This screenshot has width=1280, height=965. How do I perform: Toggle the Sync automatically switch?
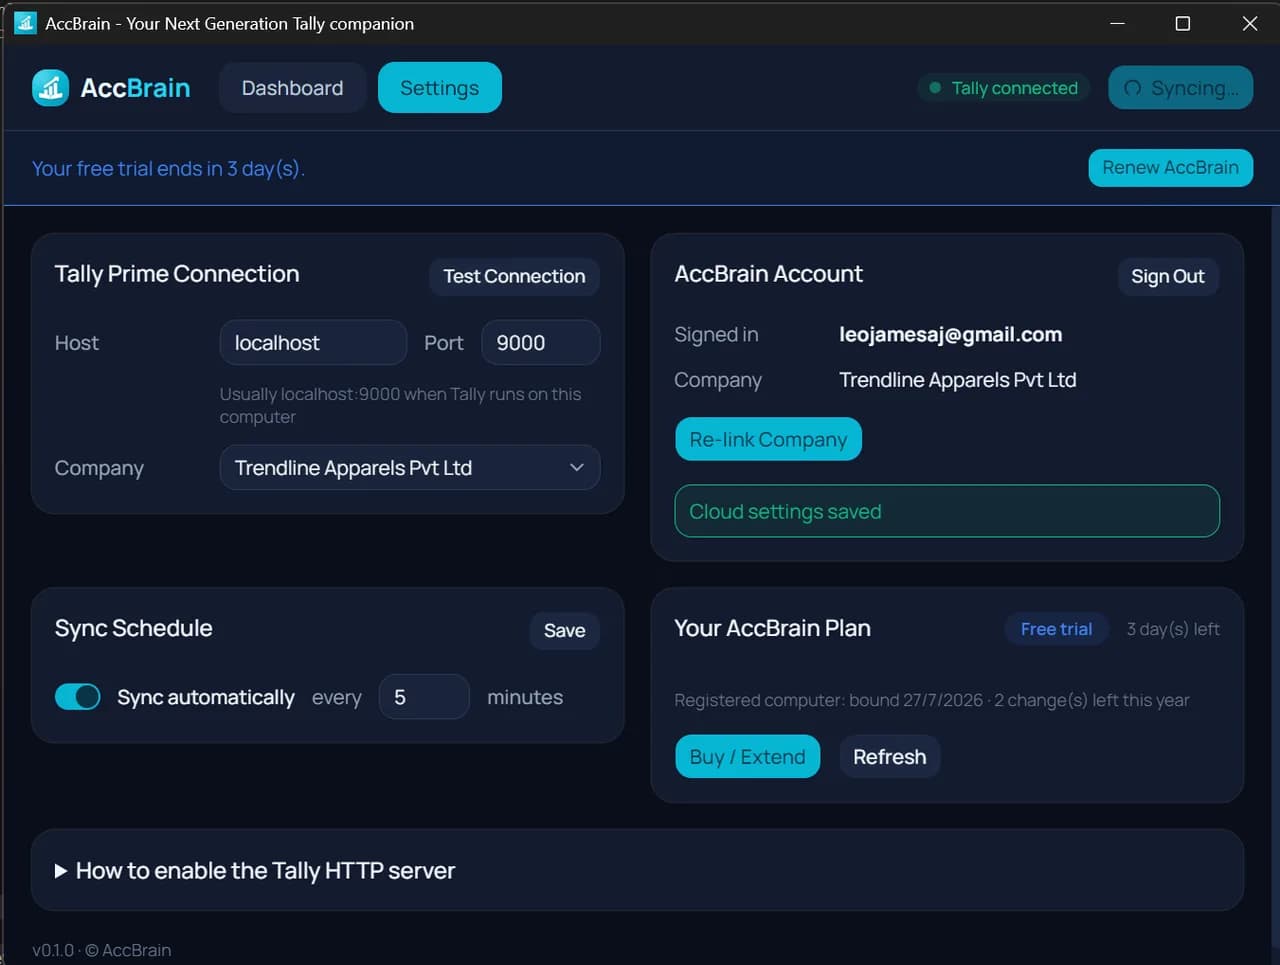pyautogui.click(x=78, y=697)
